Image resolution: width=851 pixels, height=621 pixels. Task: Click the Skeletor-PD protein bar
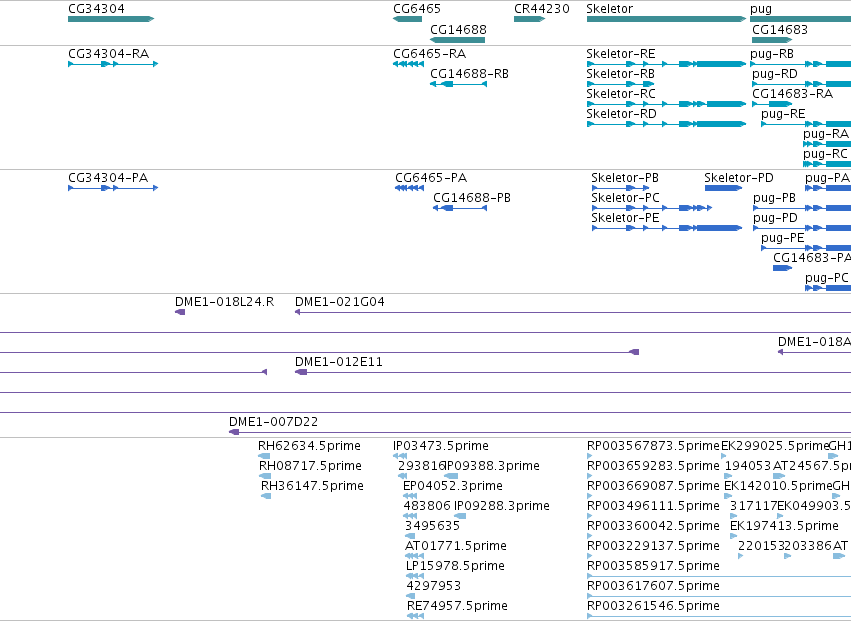[723, 188]
